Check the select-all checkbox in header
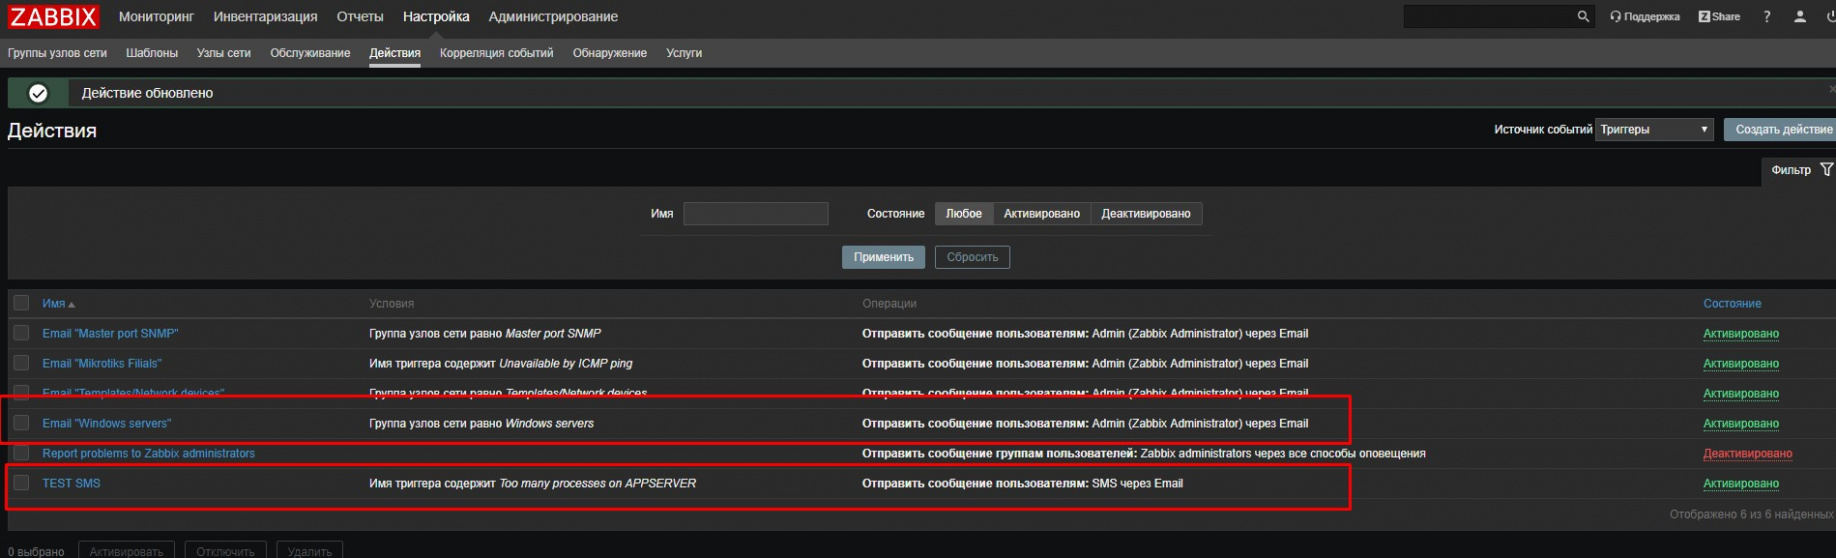This screenshot has width=1836, height=558. click(21, 303)
